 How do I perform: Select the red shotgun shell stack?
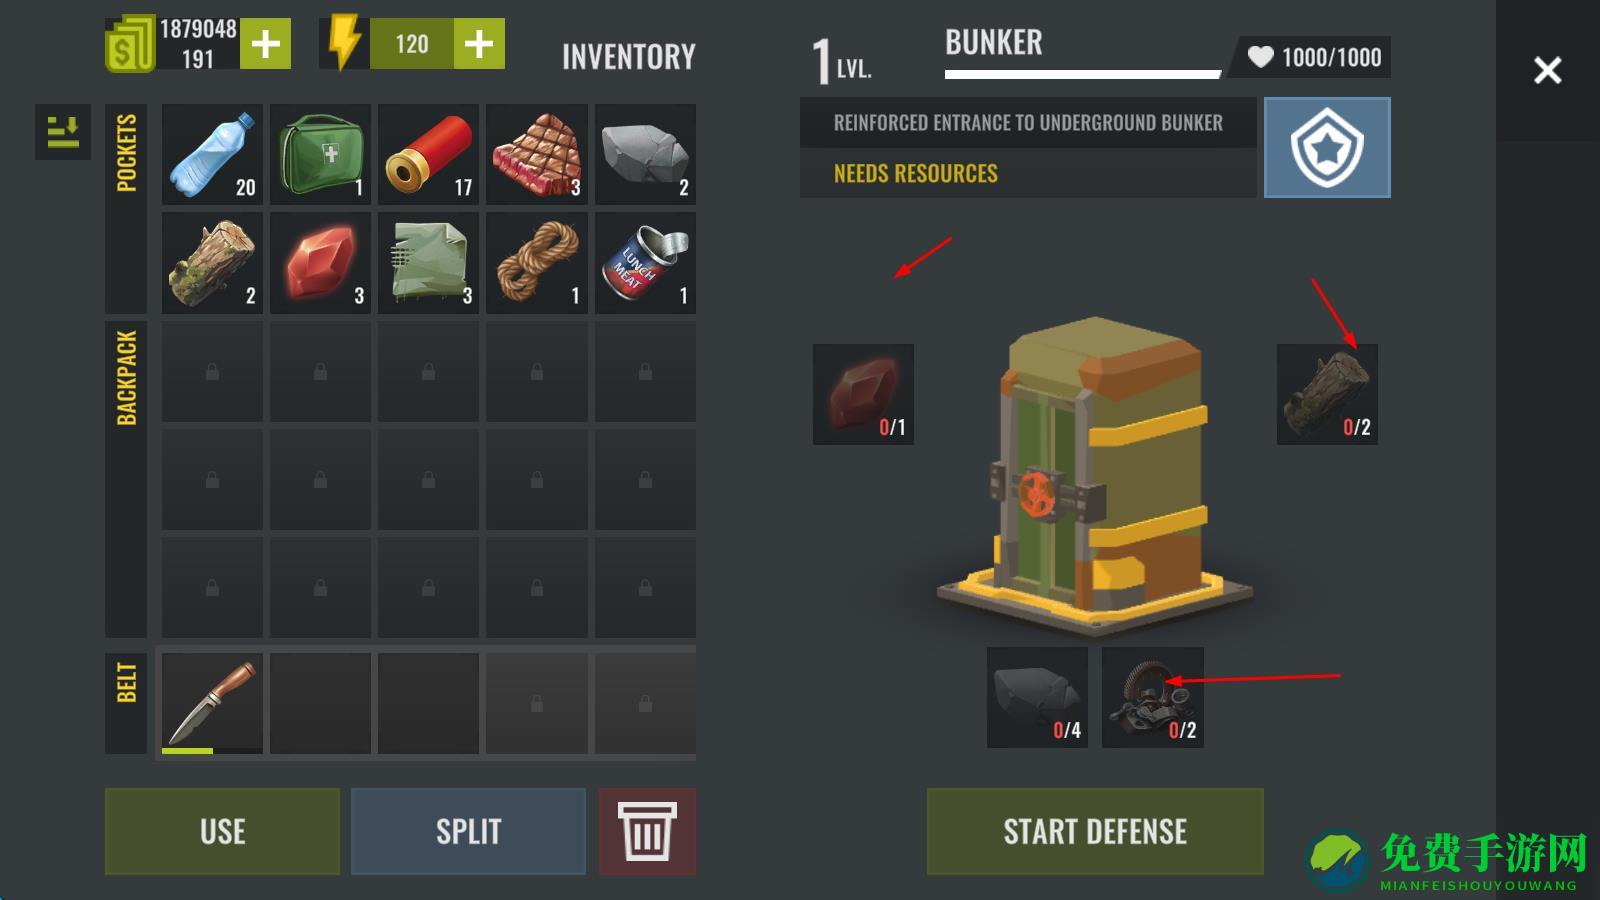pos(428,155)
